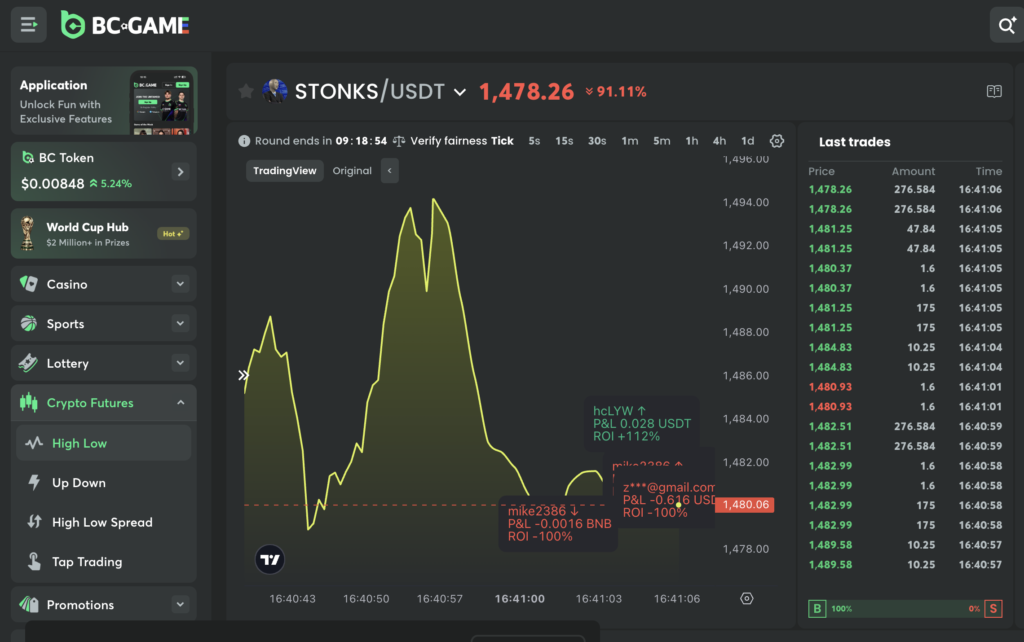Image resolution: width=1024 pixels, height=642 pixels.
Task: Expand the Promotions menu chevron
Action: pos(180,605)
